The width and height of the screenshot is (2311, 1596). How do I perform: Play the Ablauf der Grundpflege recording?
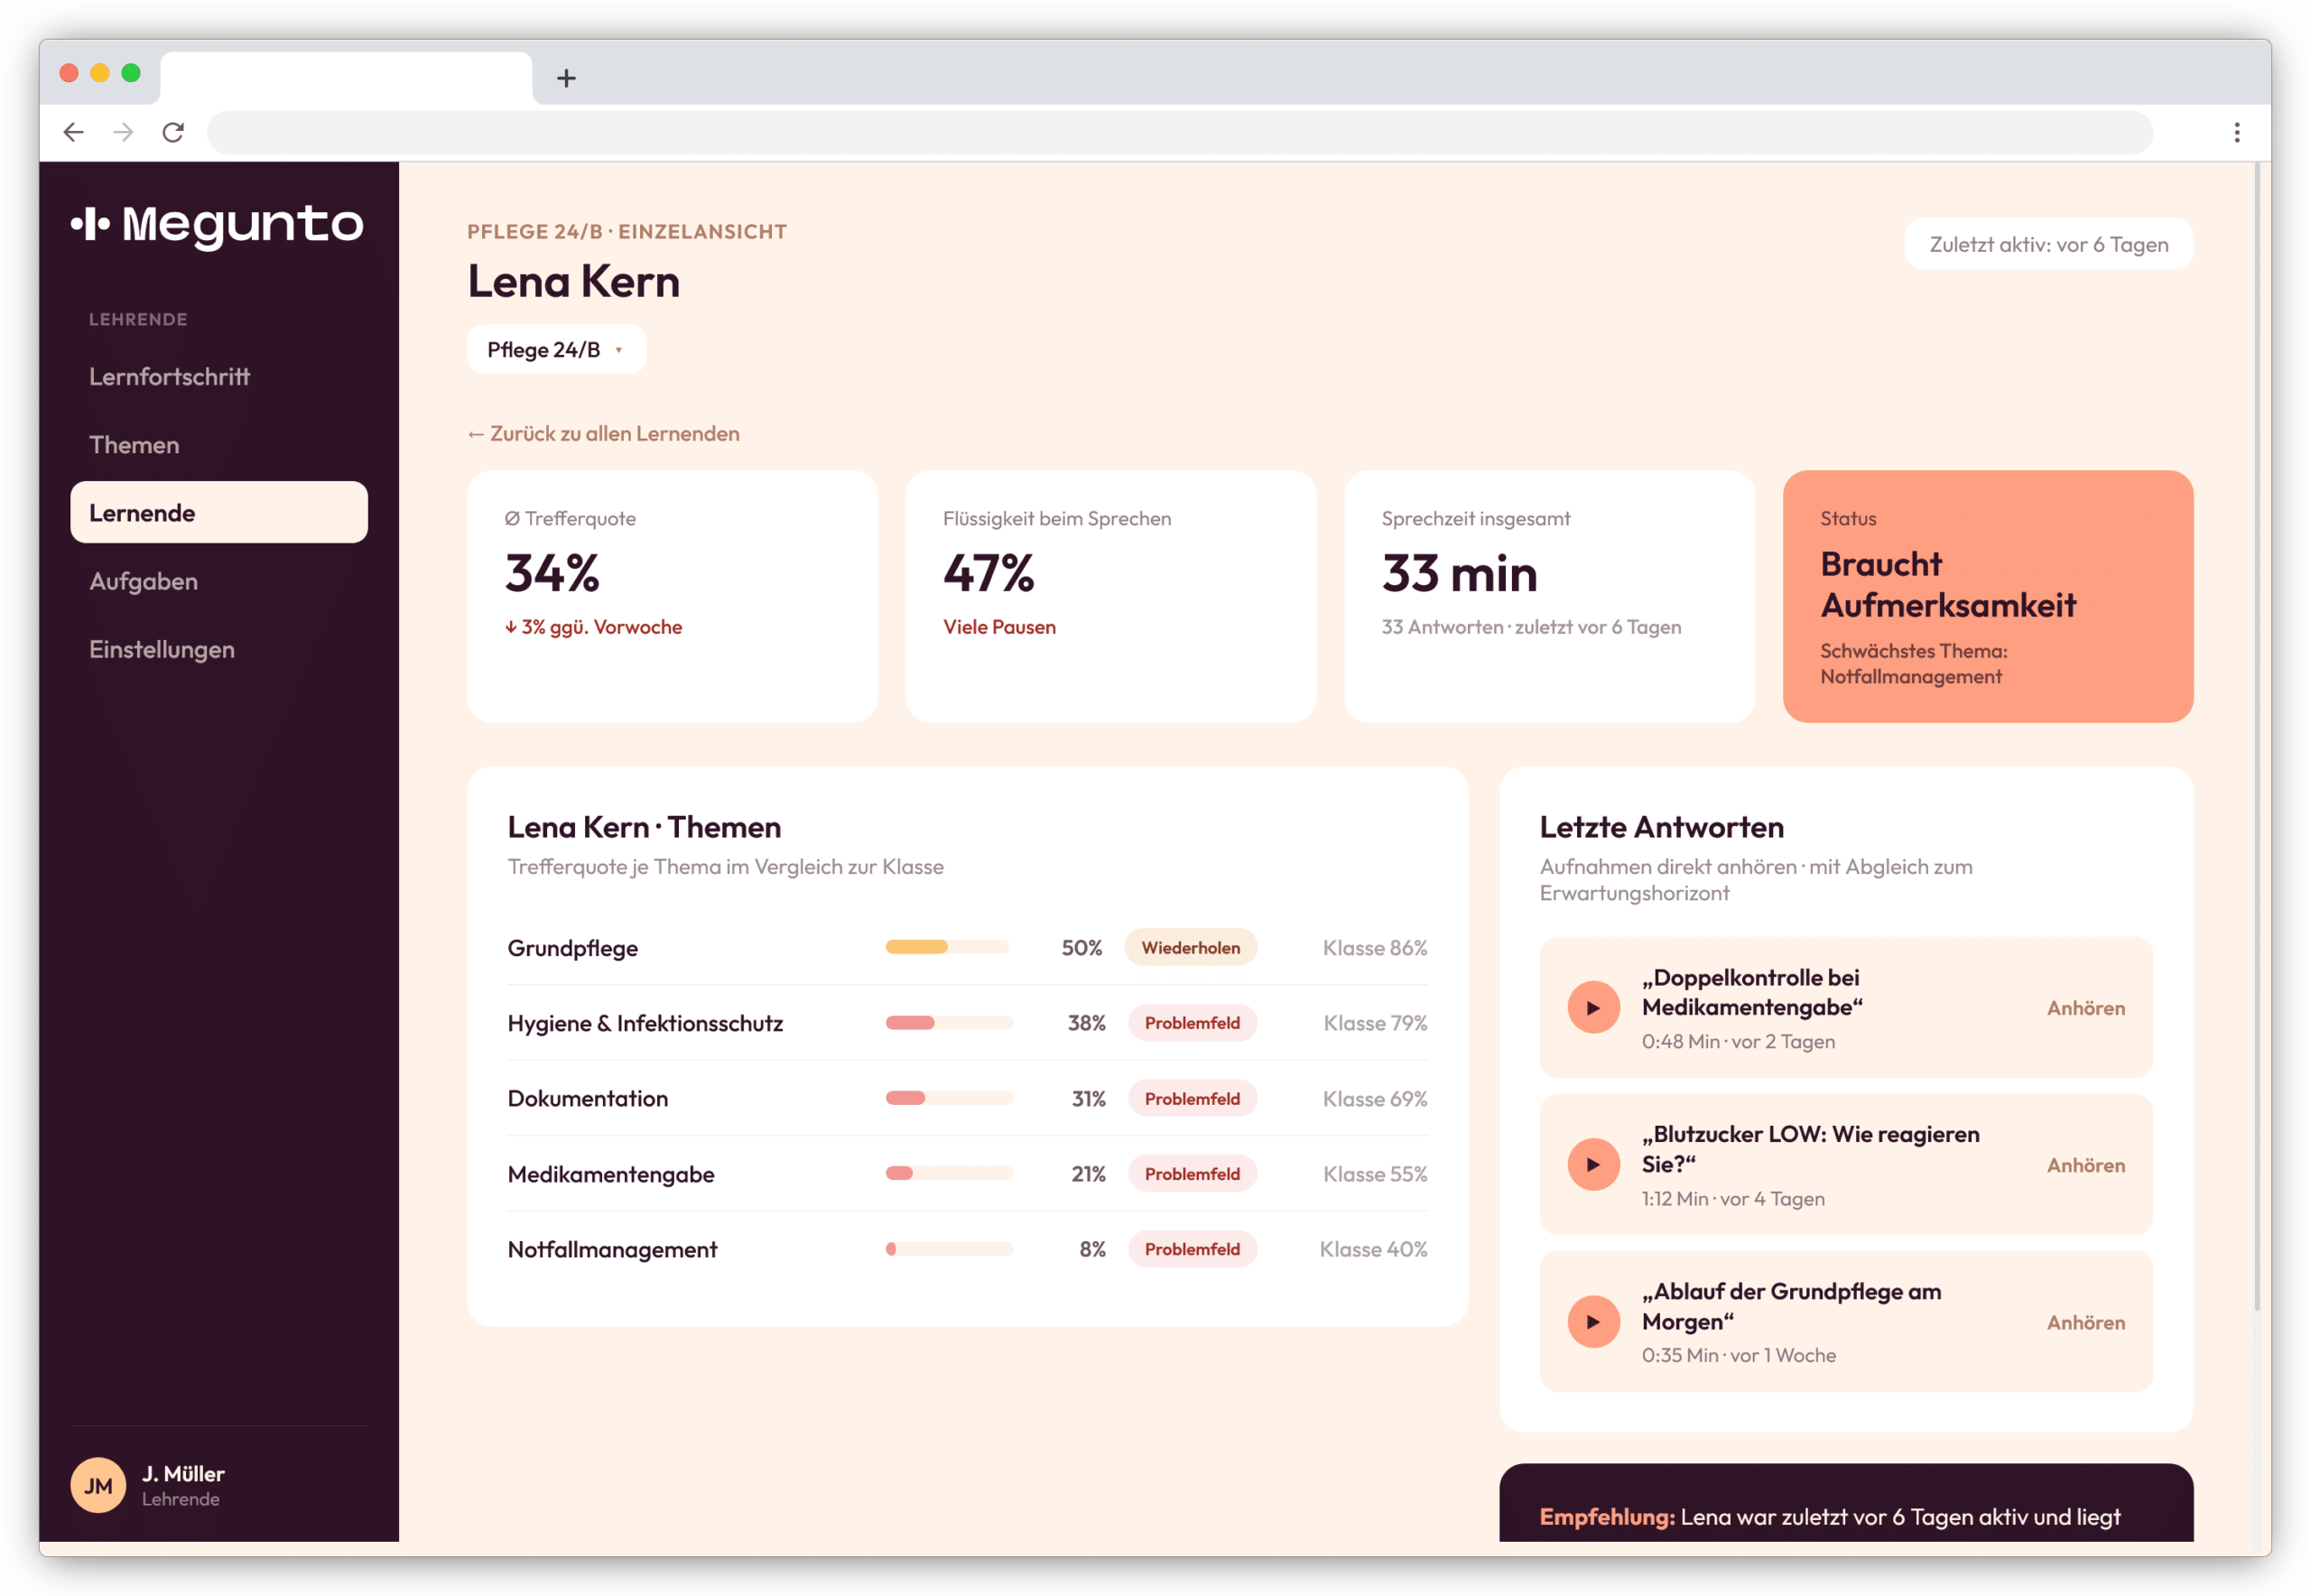tap(1593, 1322)
